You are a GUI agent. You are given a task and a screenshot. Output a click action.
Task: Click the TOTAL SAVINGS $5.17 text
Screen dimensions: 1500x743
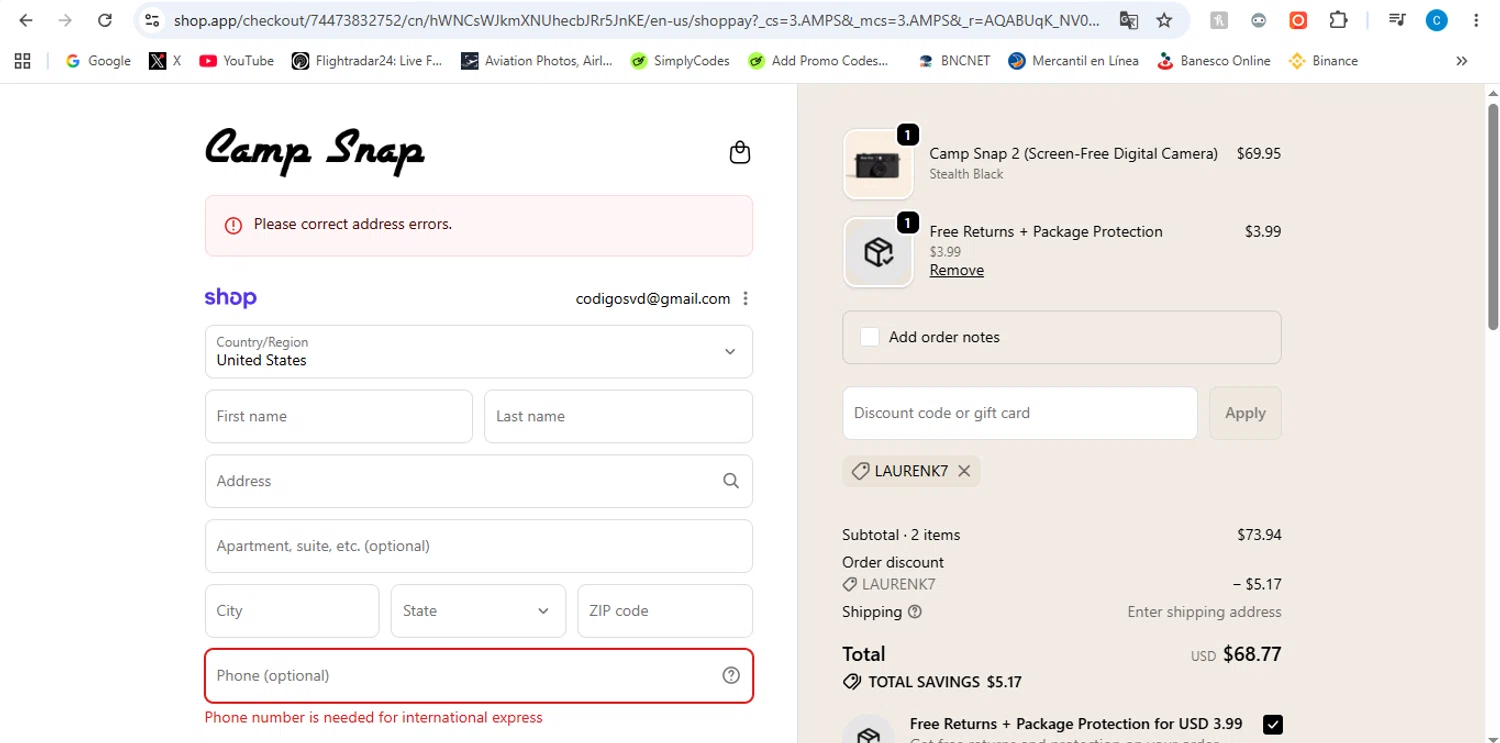pos(945,682)
